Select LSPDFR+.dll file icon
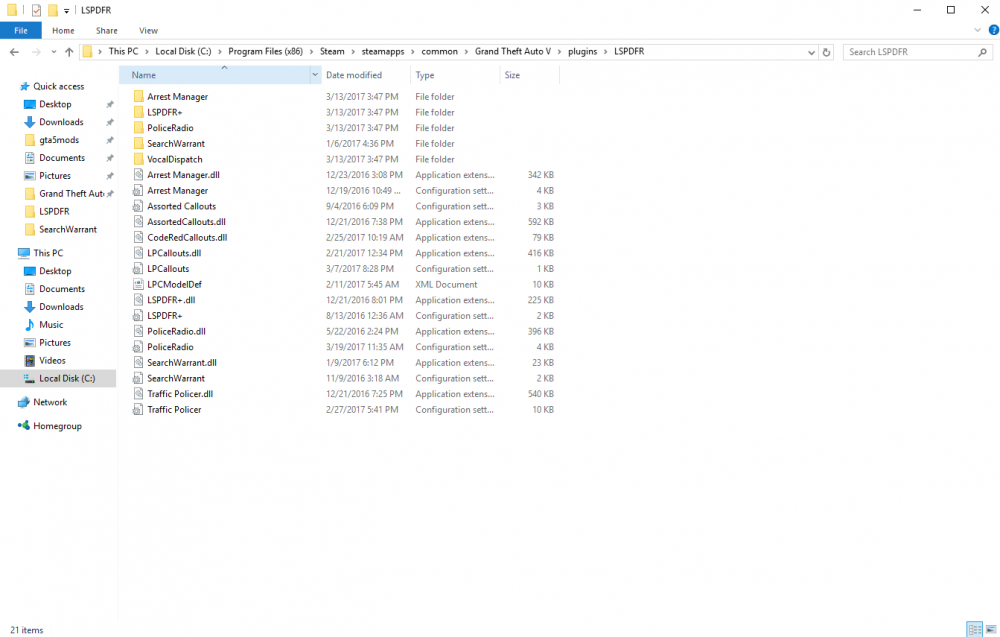 click(138, 300)
